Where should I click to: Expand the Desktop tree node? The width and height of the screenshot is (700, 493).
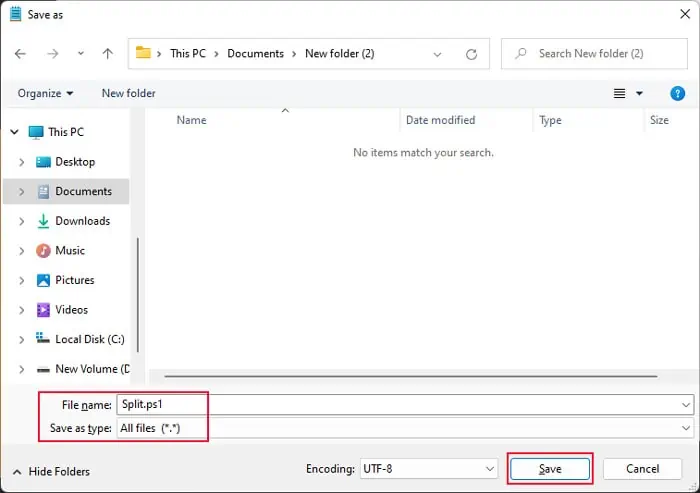pos(21,162)
